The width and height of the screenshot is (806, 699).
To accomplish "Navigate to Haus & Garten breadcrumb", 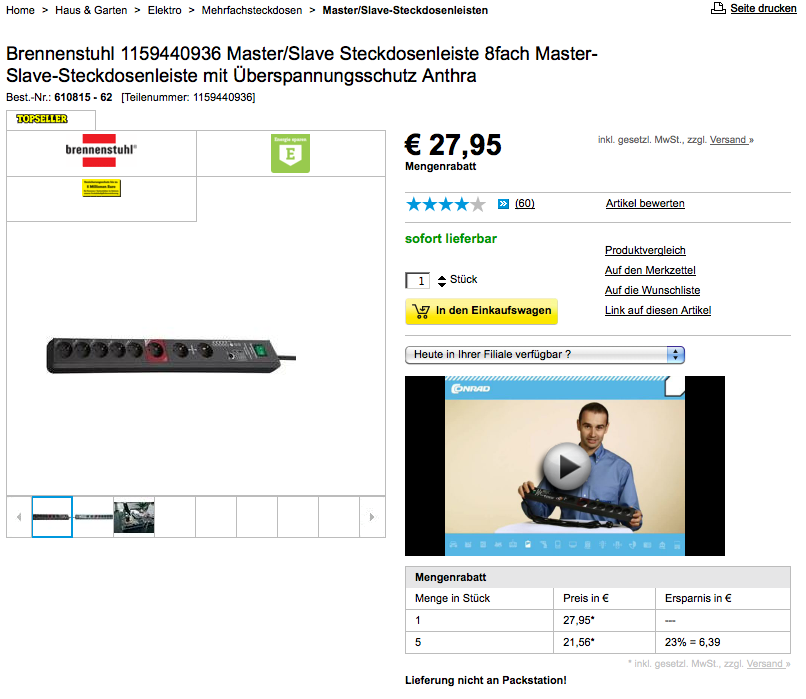I will (x=91, y=10).
